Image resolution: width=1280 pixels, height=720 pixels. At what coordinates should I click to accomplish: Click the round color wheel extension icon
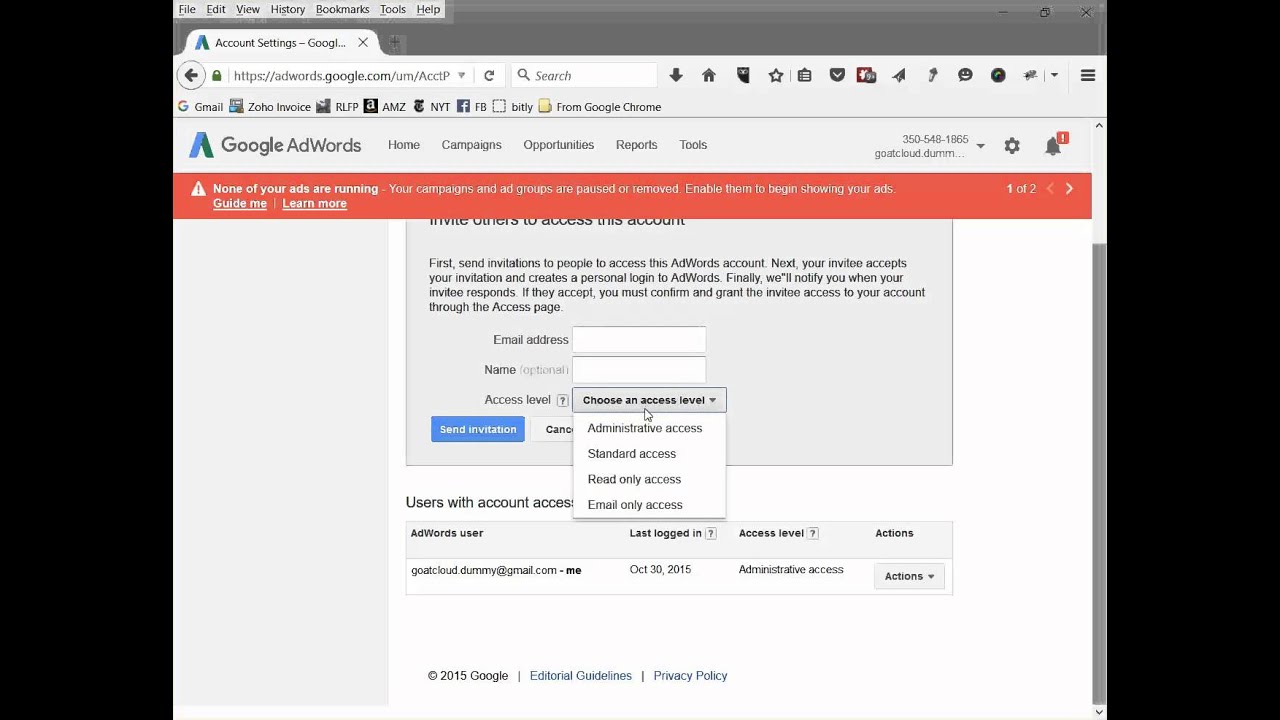pyautogui.click(x=998, y=75)
